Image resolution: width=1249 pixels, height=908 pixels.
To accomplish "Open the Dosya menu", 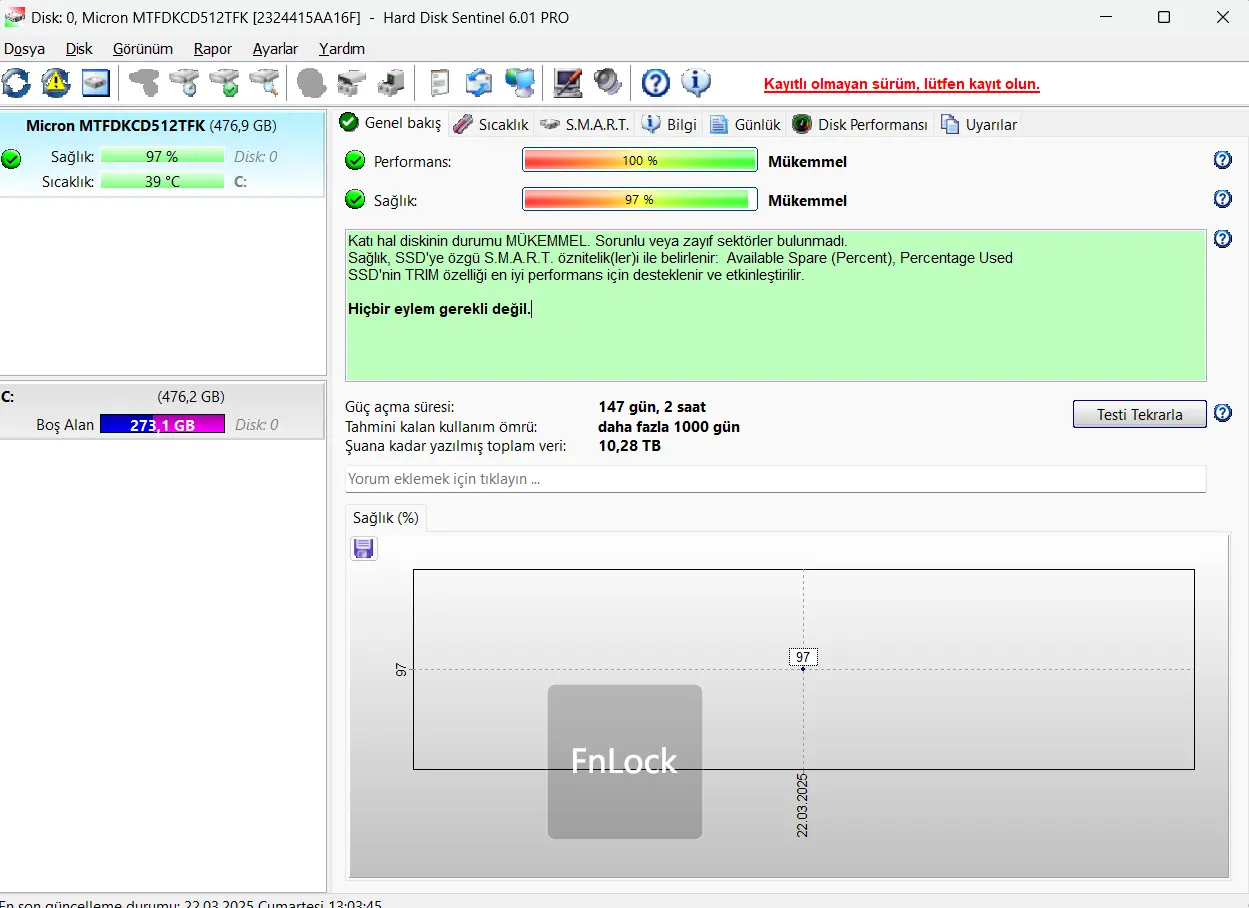I will tap(24, 48).
